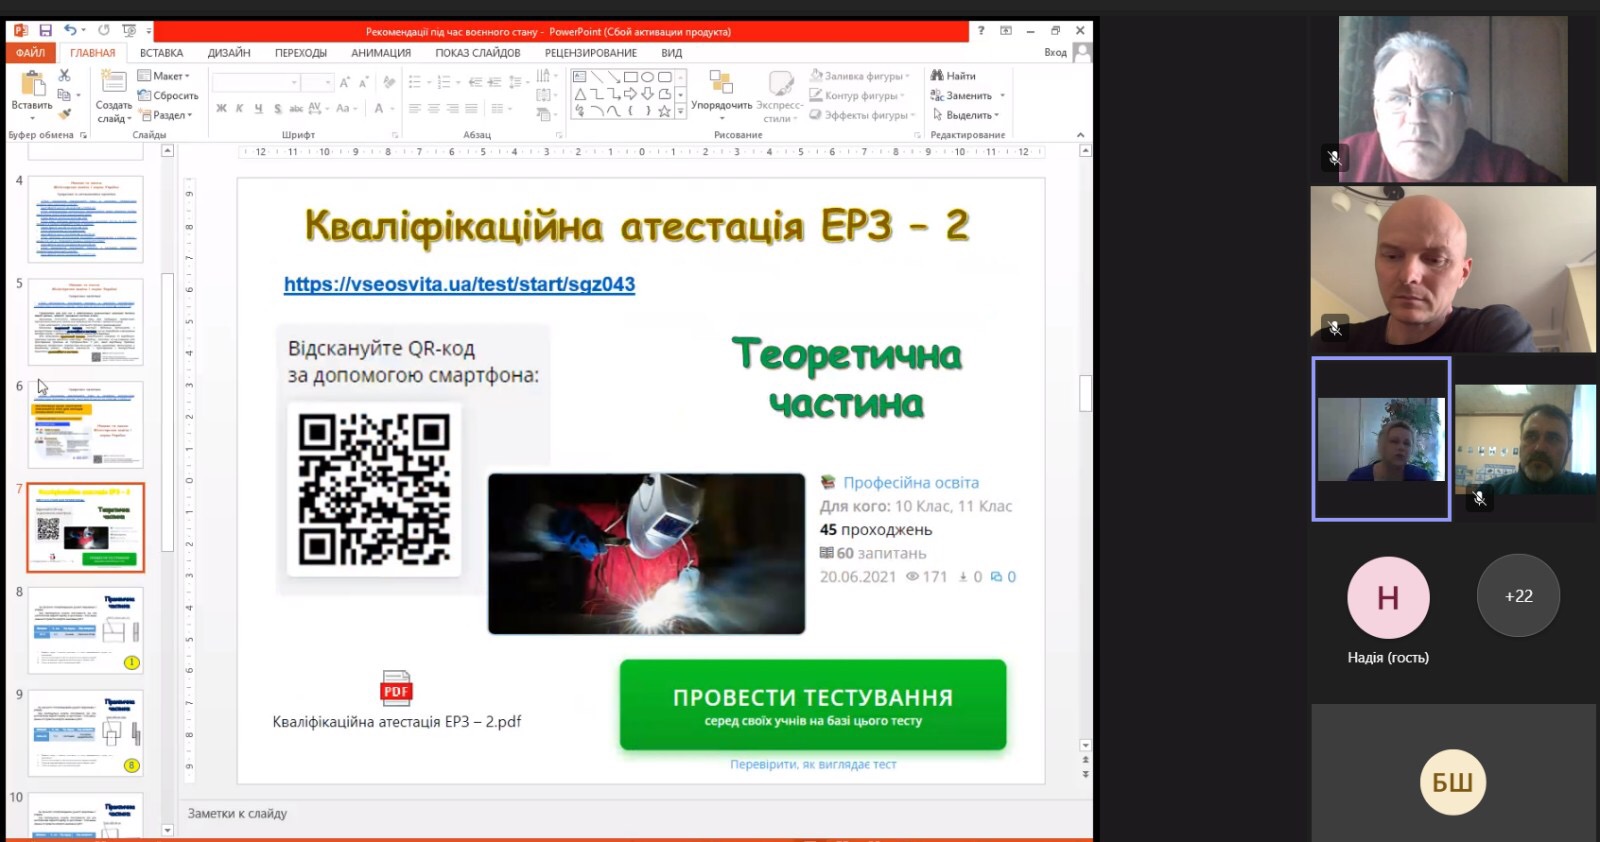Click the PDF file icon on the slide
Screen dimensions: 1600x842
click(x=396, y=689)
